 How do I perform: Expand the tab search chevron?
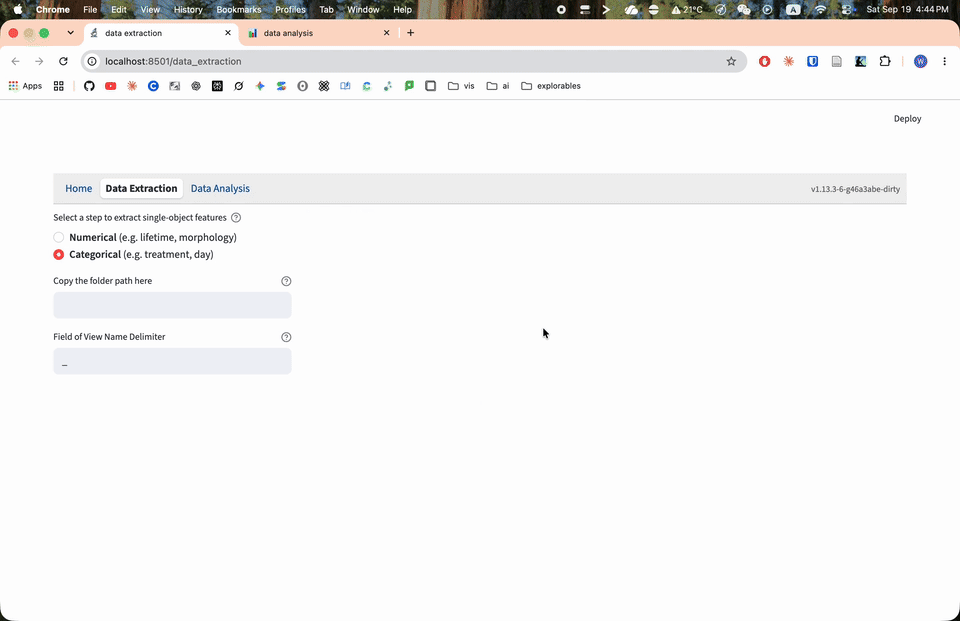coord(70,33)
